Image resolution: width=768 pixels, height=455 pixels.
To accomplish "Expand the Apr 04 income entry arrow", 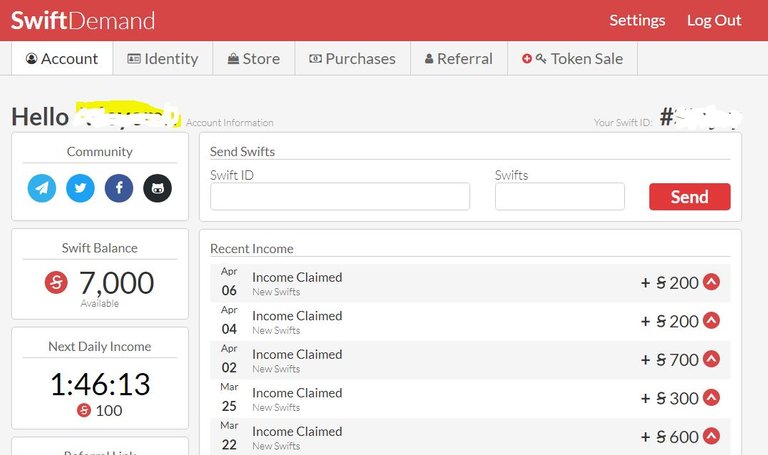I will click(711, 320).
